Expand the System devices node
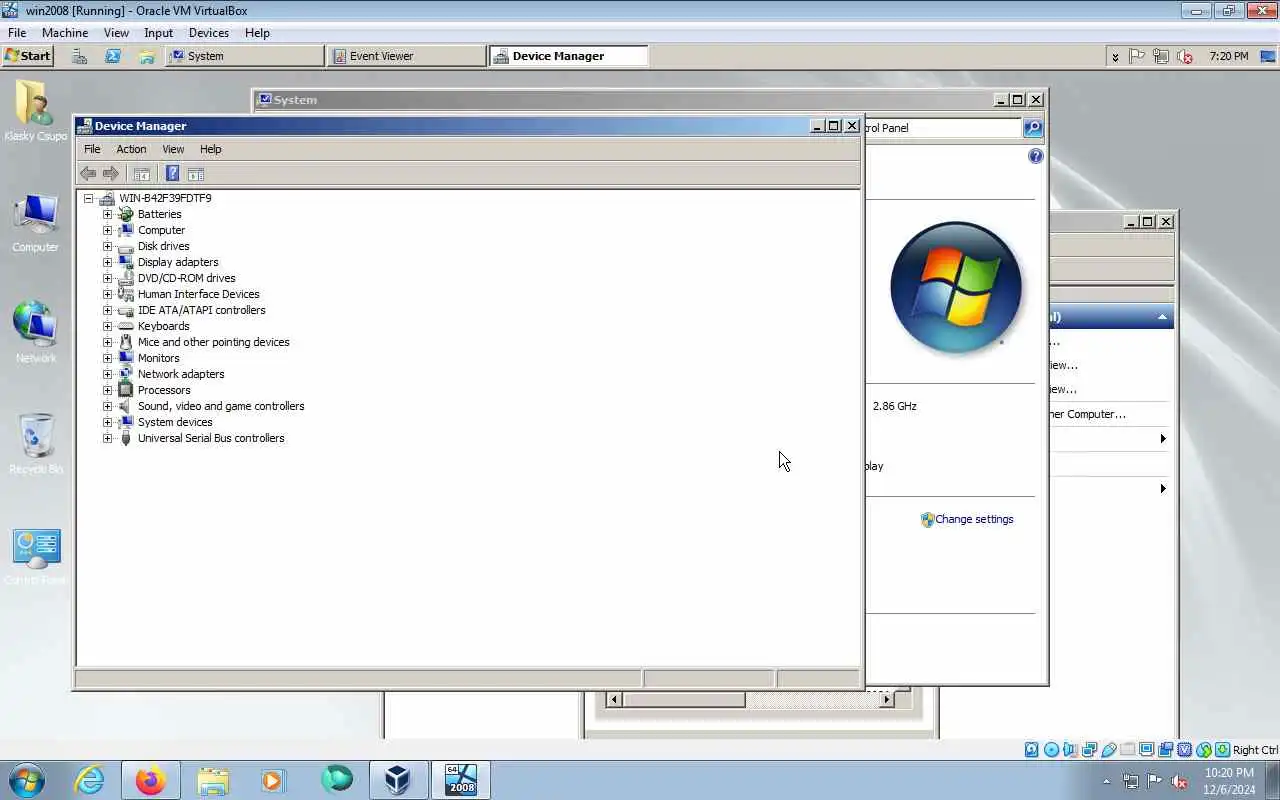The height and width of the screenshot is (800, 1280). [x=107, y=422]
